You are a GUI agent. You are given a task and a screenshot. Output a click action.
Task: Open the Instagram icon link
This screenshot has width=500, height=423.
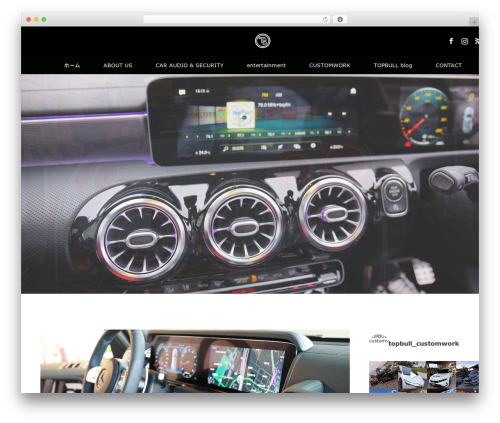pos(464,41)
